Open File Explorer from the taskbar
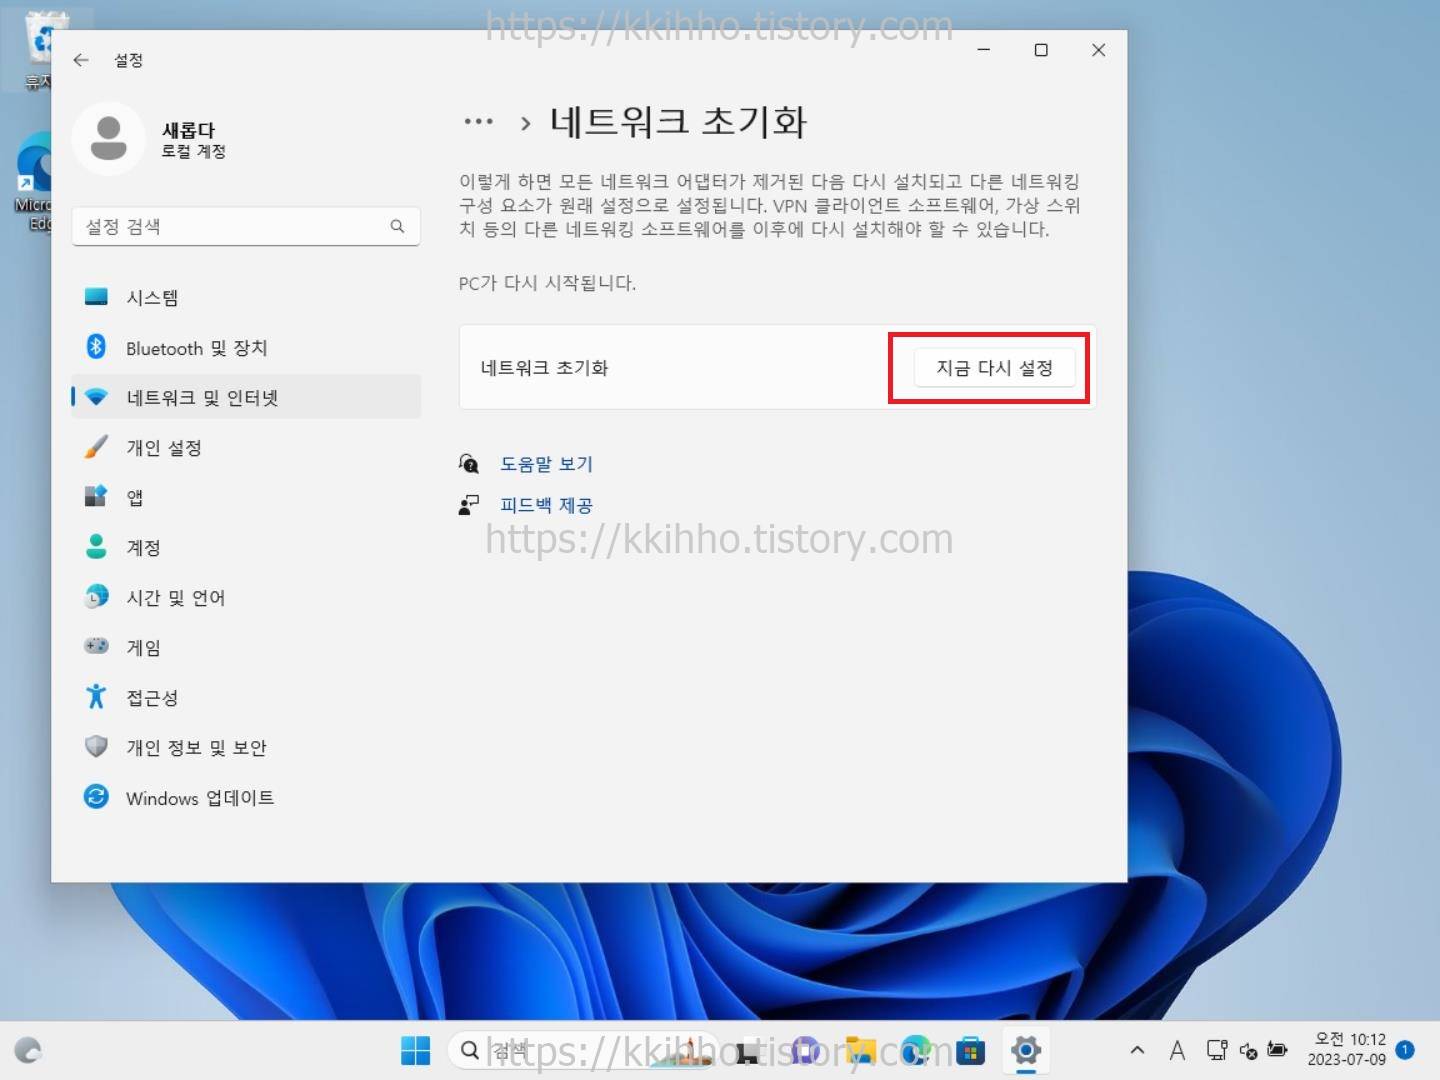The height and width of the screenshot is (1080, 1440). (x=860, y=1051)
